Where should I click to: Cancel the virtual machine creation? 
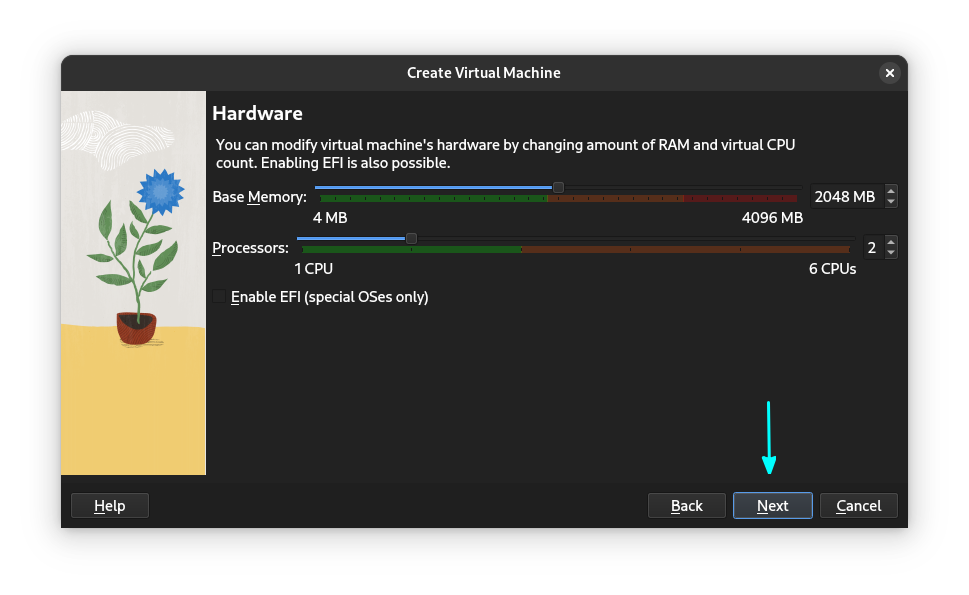pos(858,506)
